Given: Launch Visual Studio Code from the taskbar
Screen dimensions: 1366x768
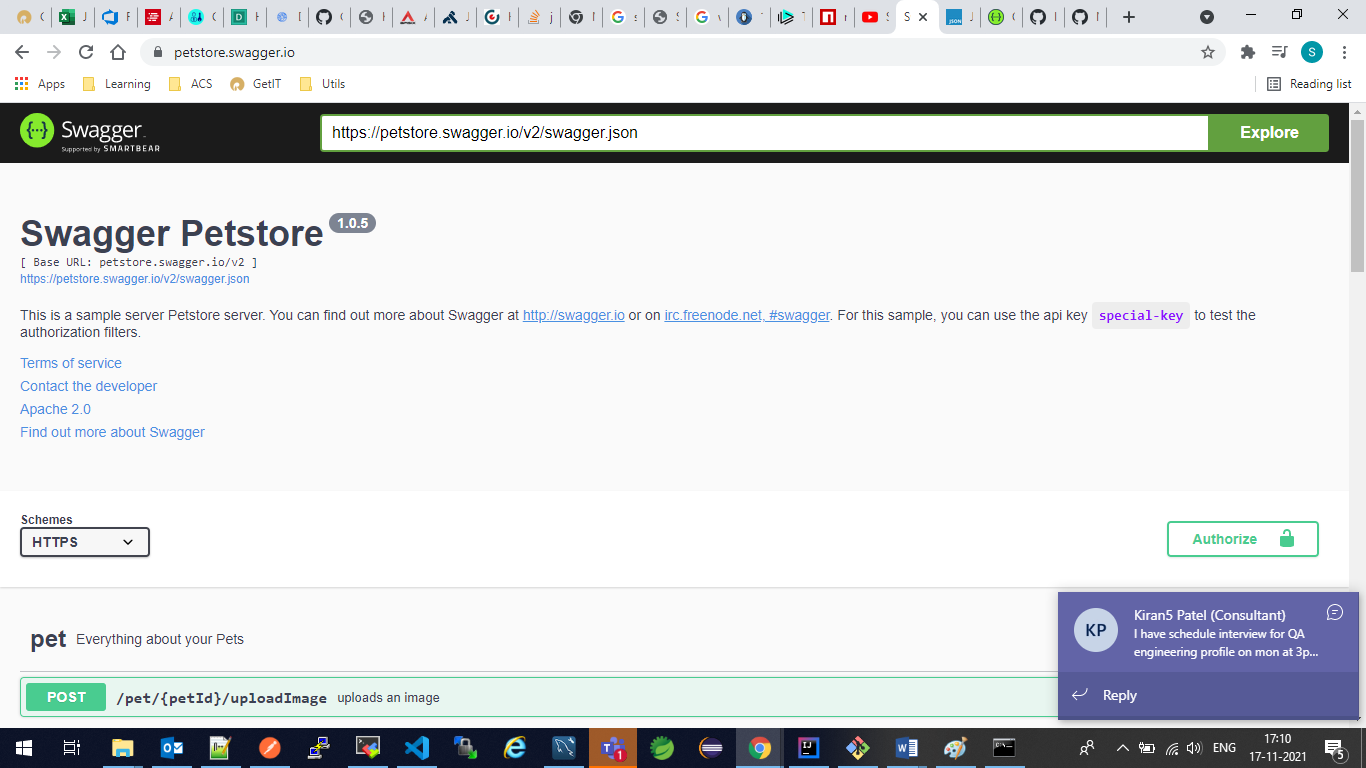Looking at the screenshot, I should [x=417, y=747].
